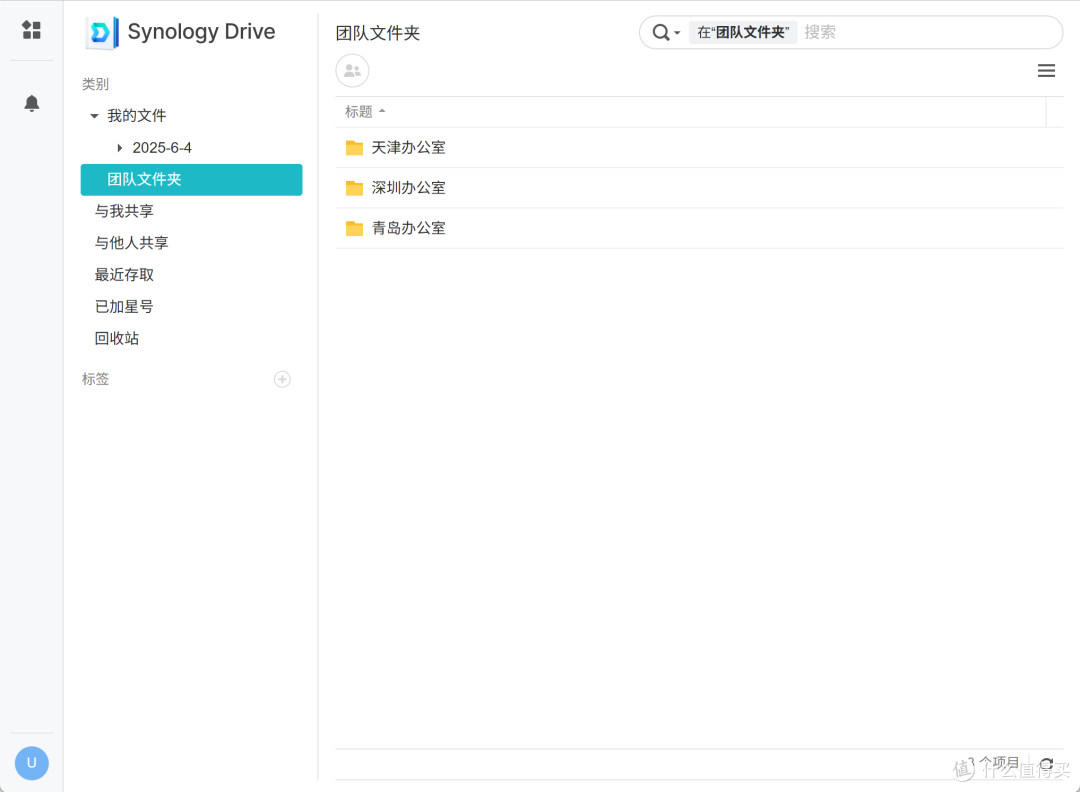Click the 深圳办公室 folder icon
Screen dimensions: 1080x792
coord(354,188)
